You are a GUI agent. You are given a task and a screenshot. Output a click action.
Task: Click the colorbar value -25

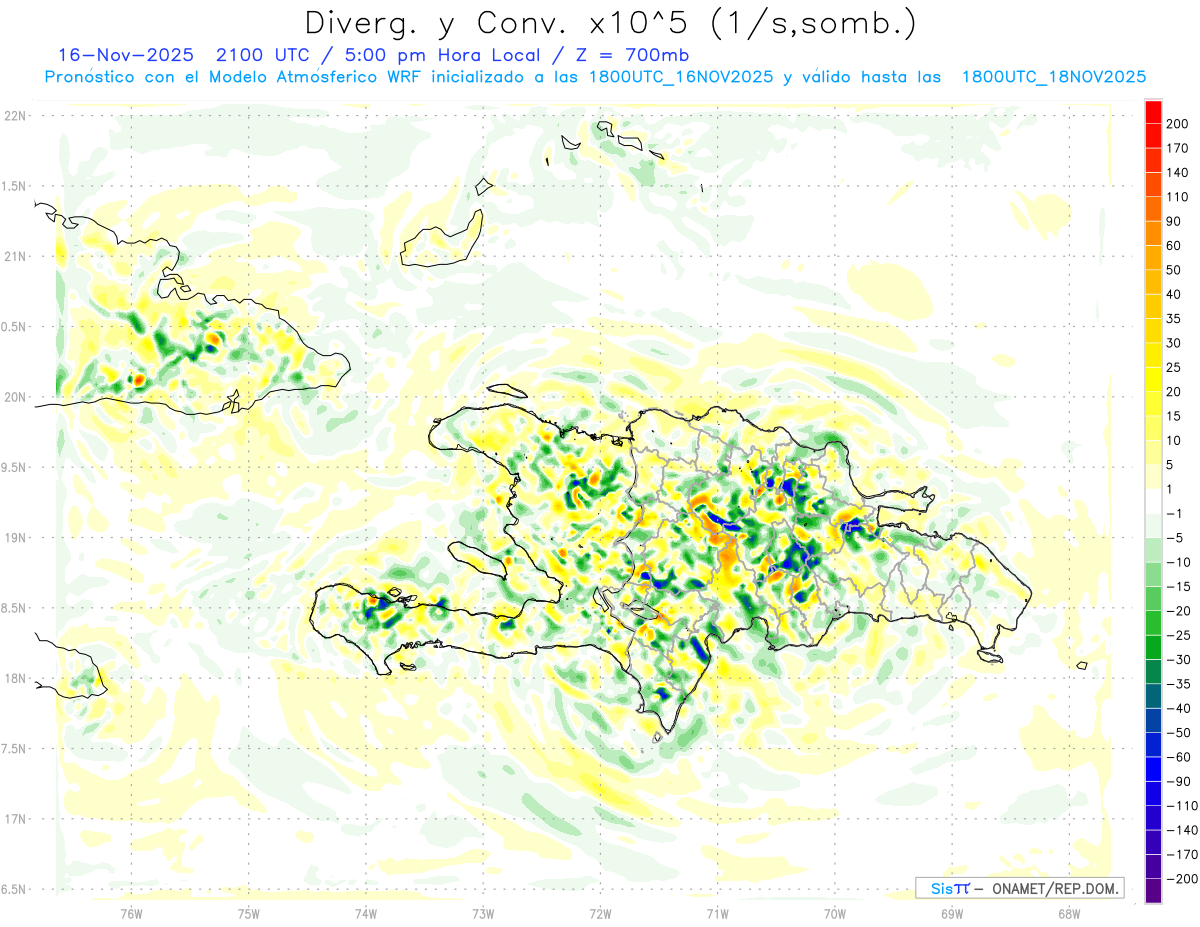[1178, 635]
